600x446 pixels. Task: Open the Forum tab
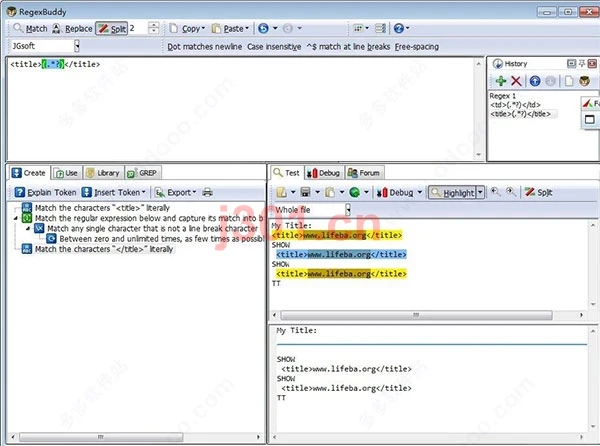364,173
